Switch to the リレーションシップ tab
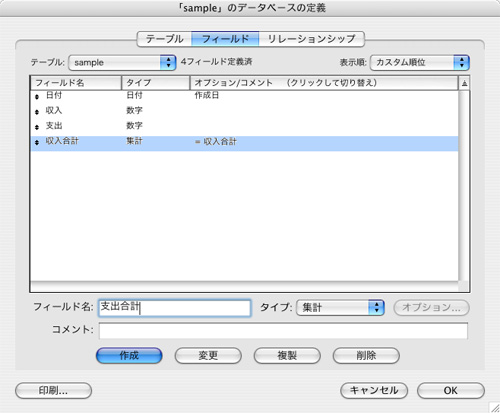This screenshot has height=413, width=500. 311,39
